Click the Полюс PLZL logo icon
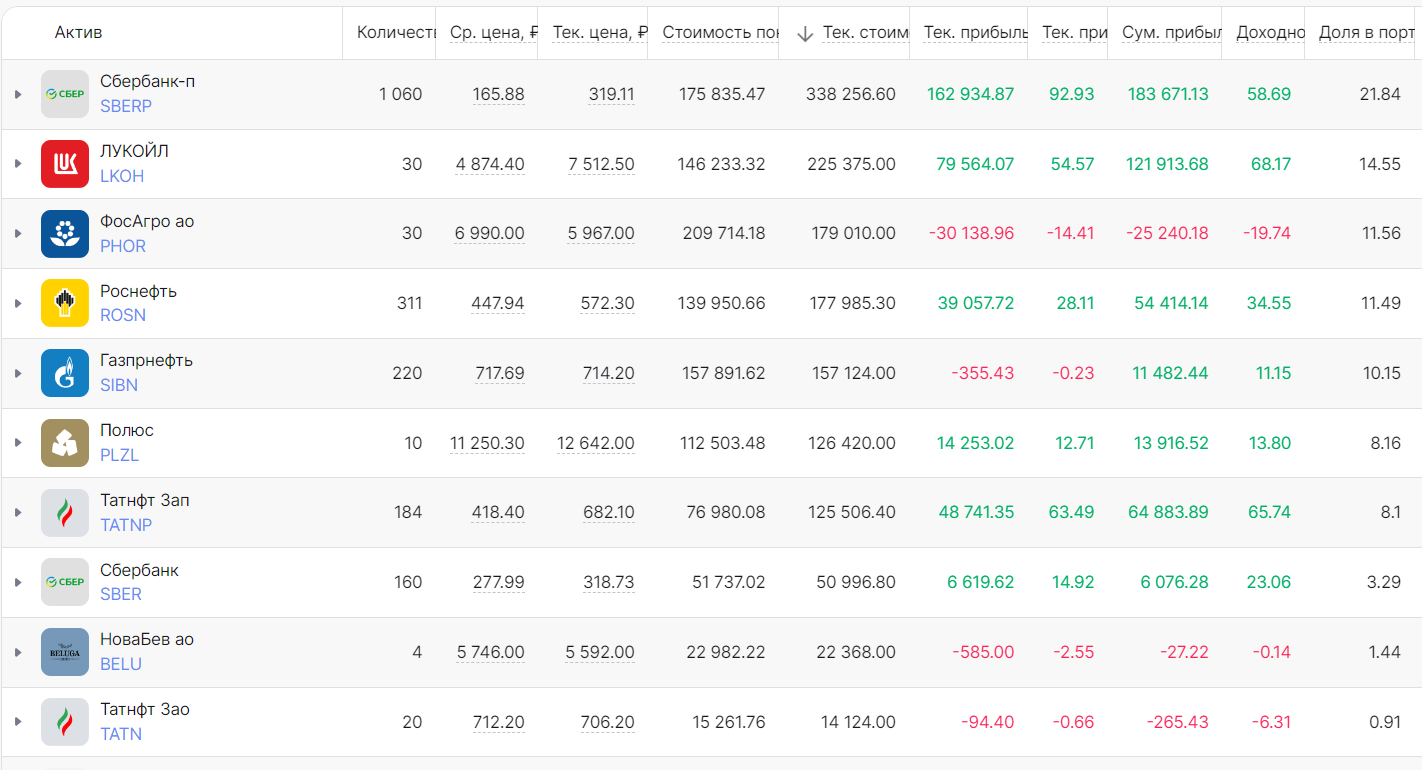The height and width of the screenshot is (770, 1422). 65,443
